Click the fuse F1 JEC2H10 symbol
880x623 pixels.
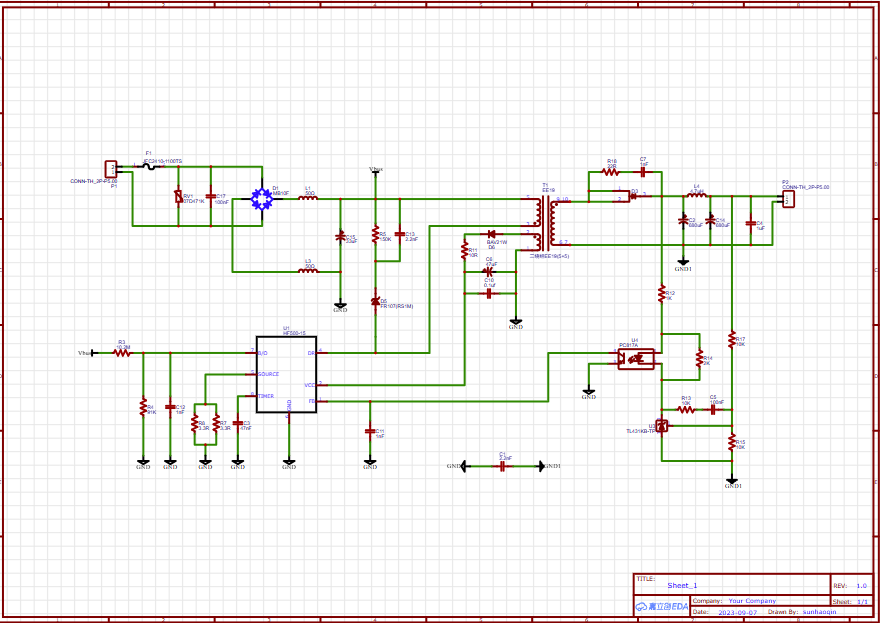tap(149, 167)
